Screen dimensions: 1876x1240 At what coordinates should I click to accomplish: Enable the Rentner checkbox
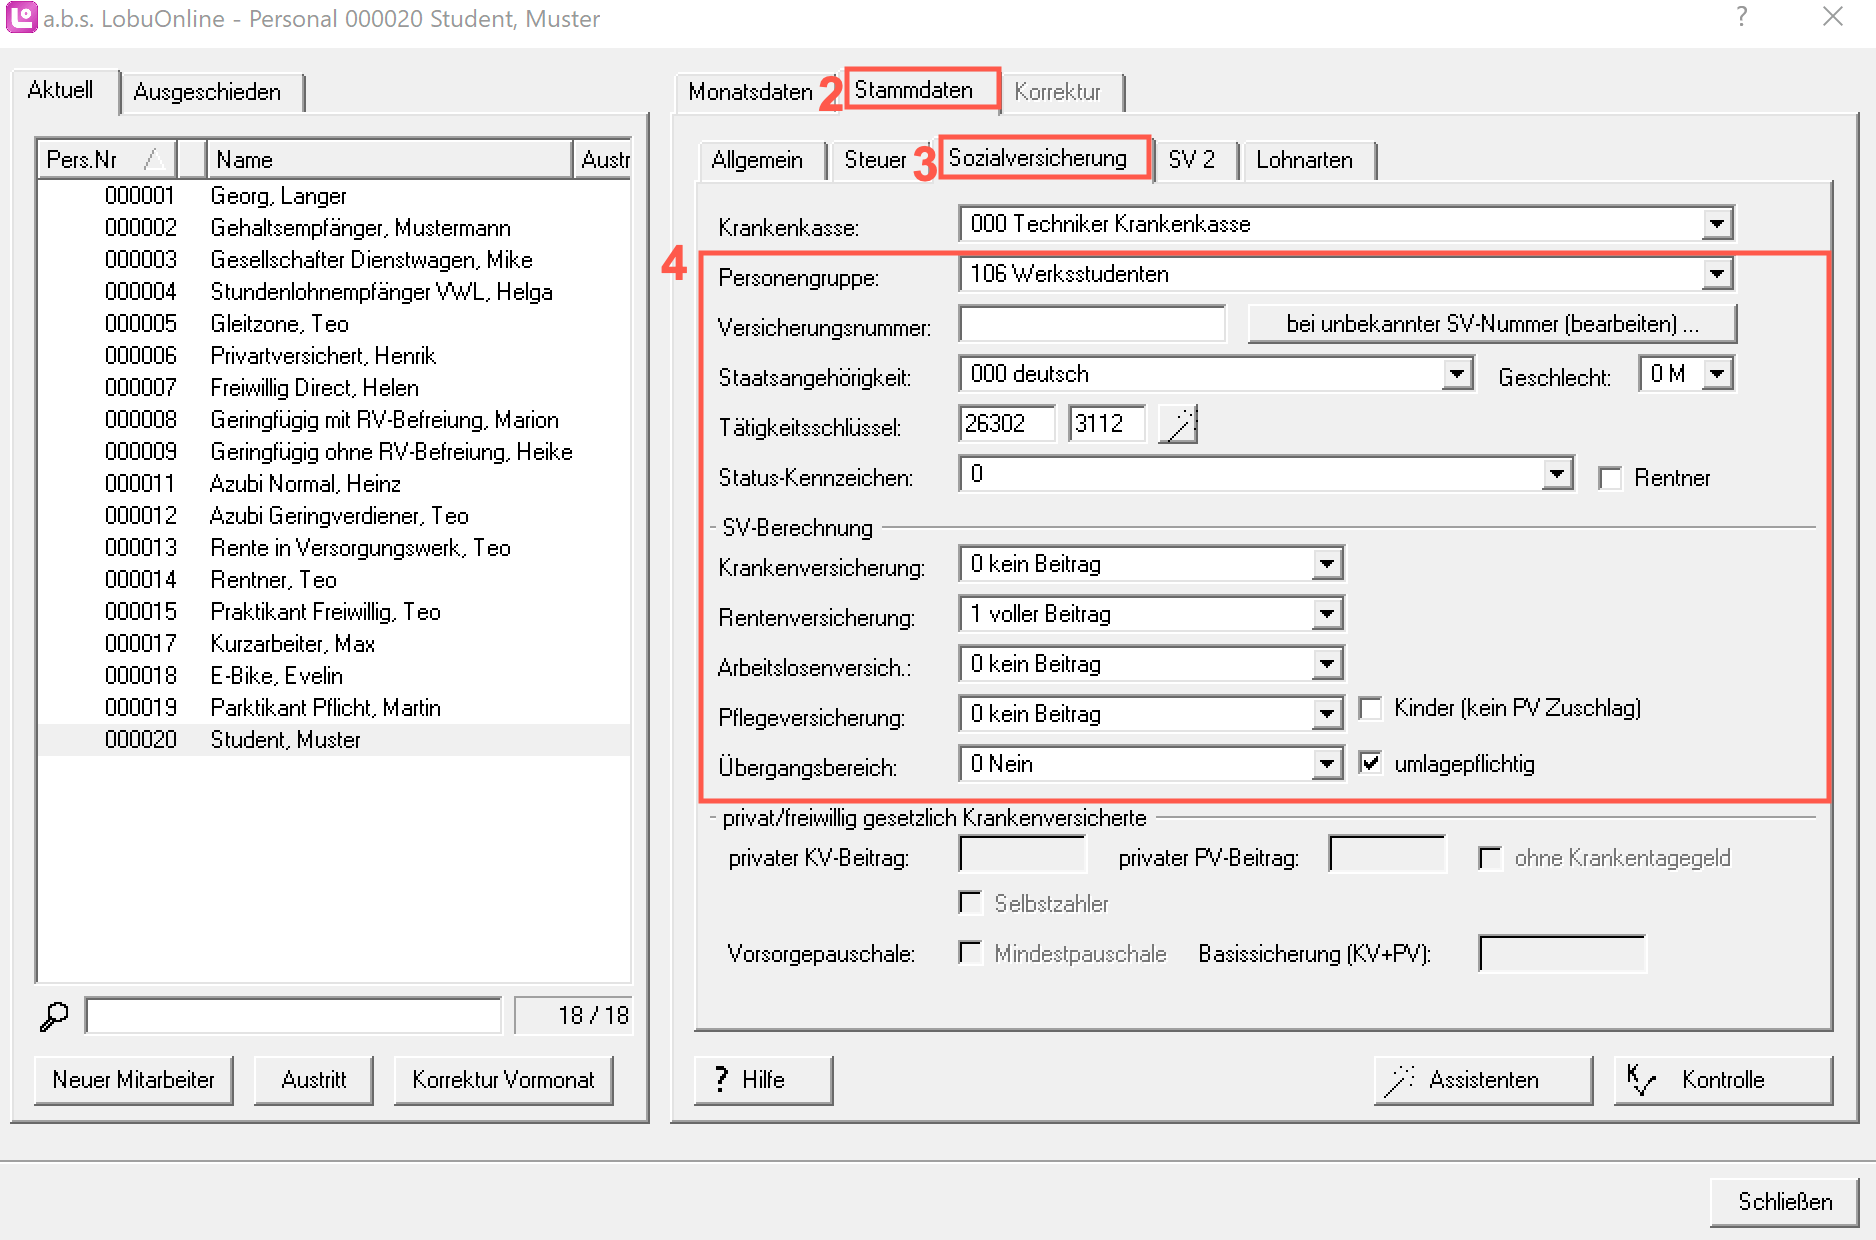click(1610, 478)
